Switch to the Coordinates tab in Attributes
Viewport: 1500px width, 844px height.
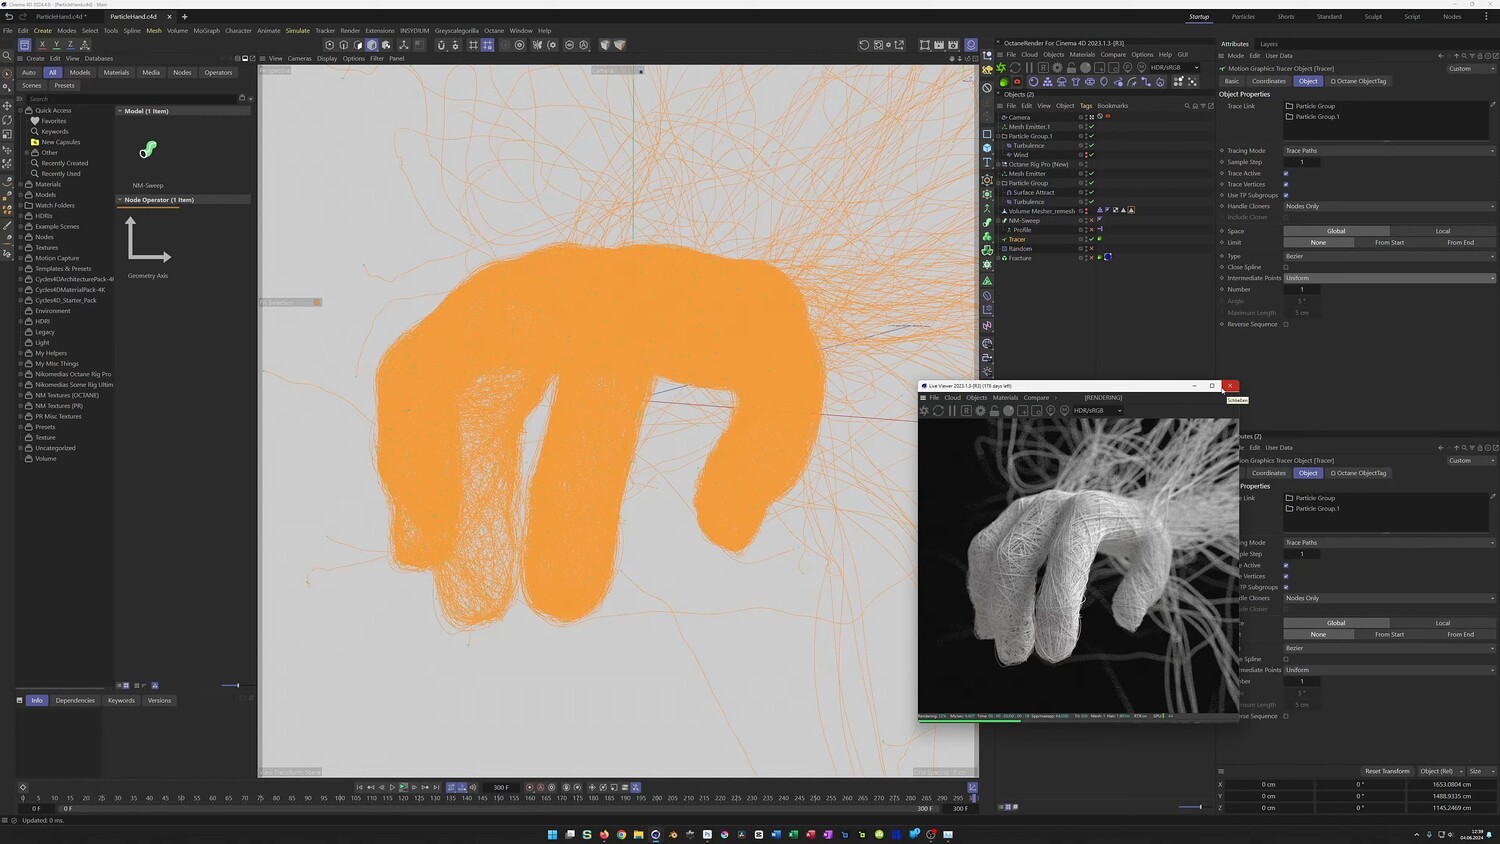(x=1269, y=81)
